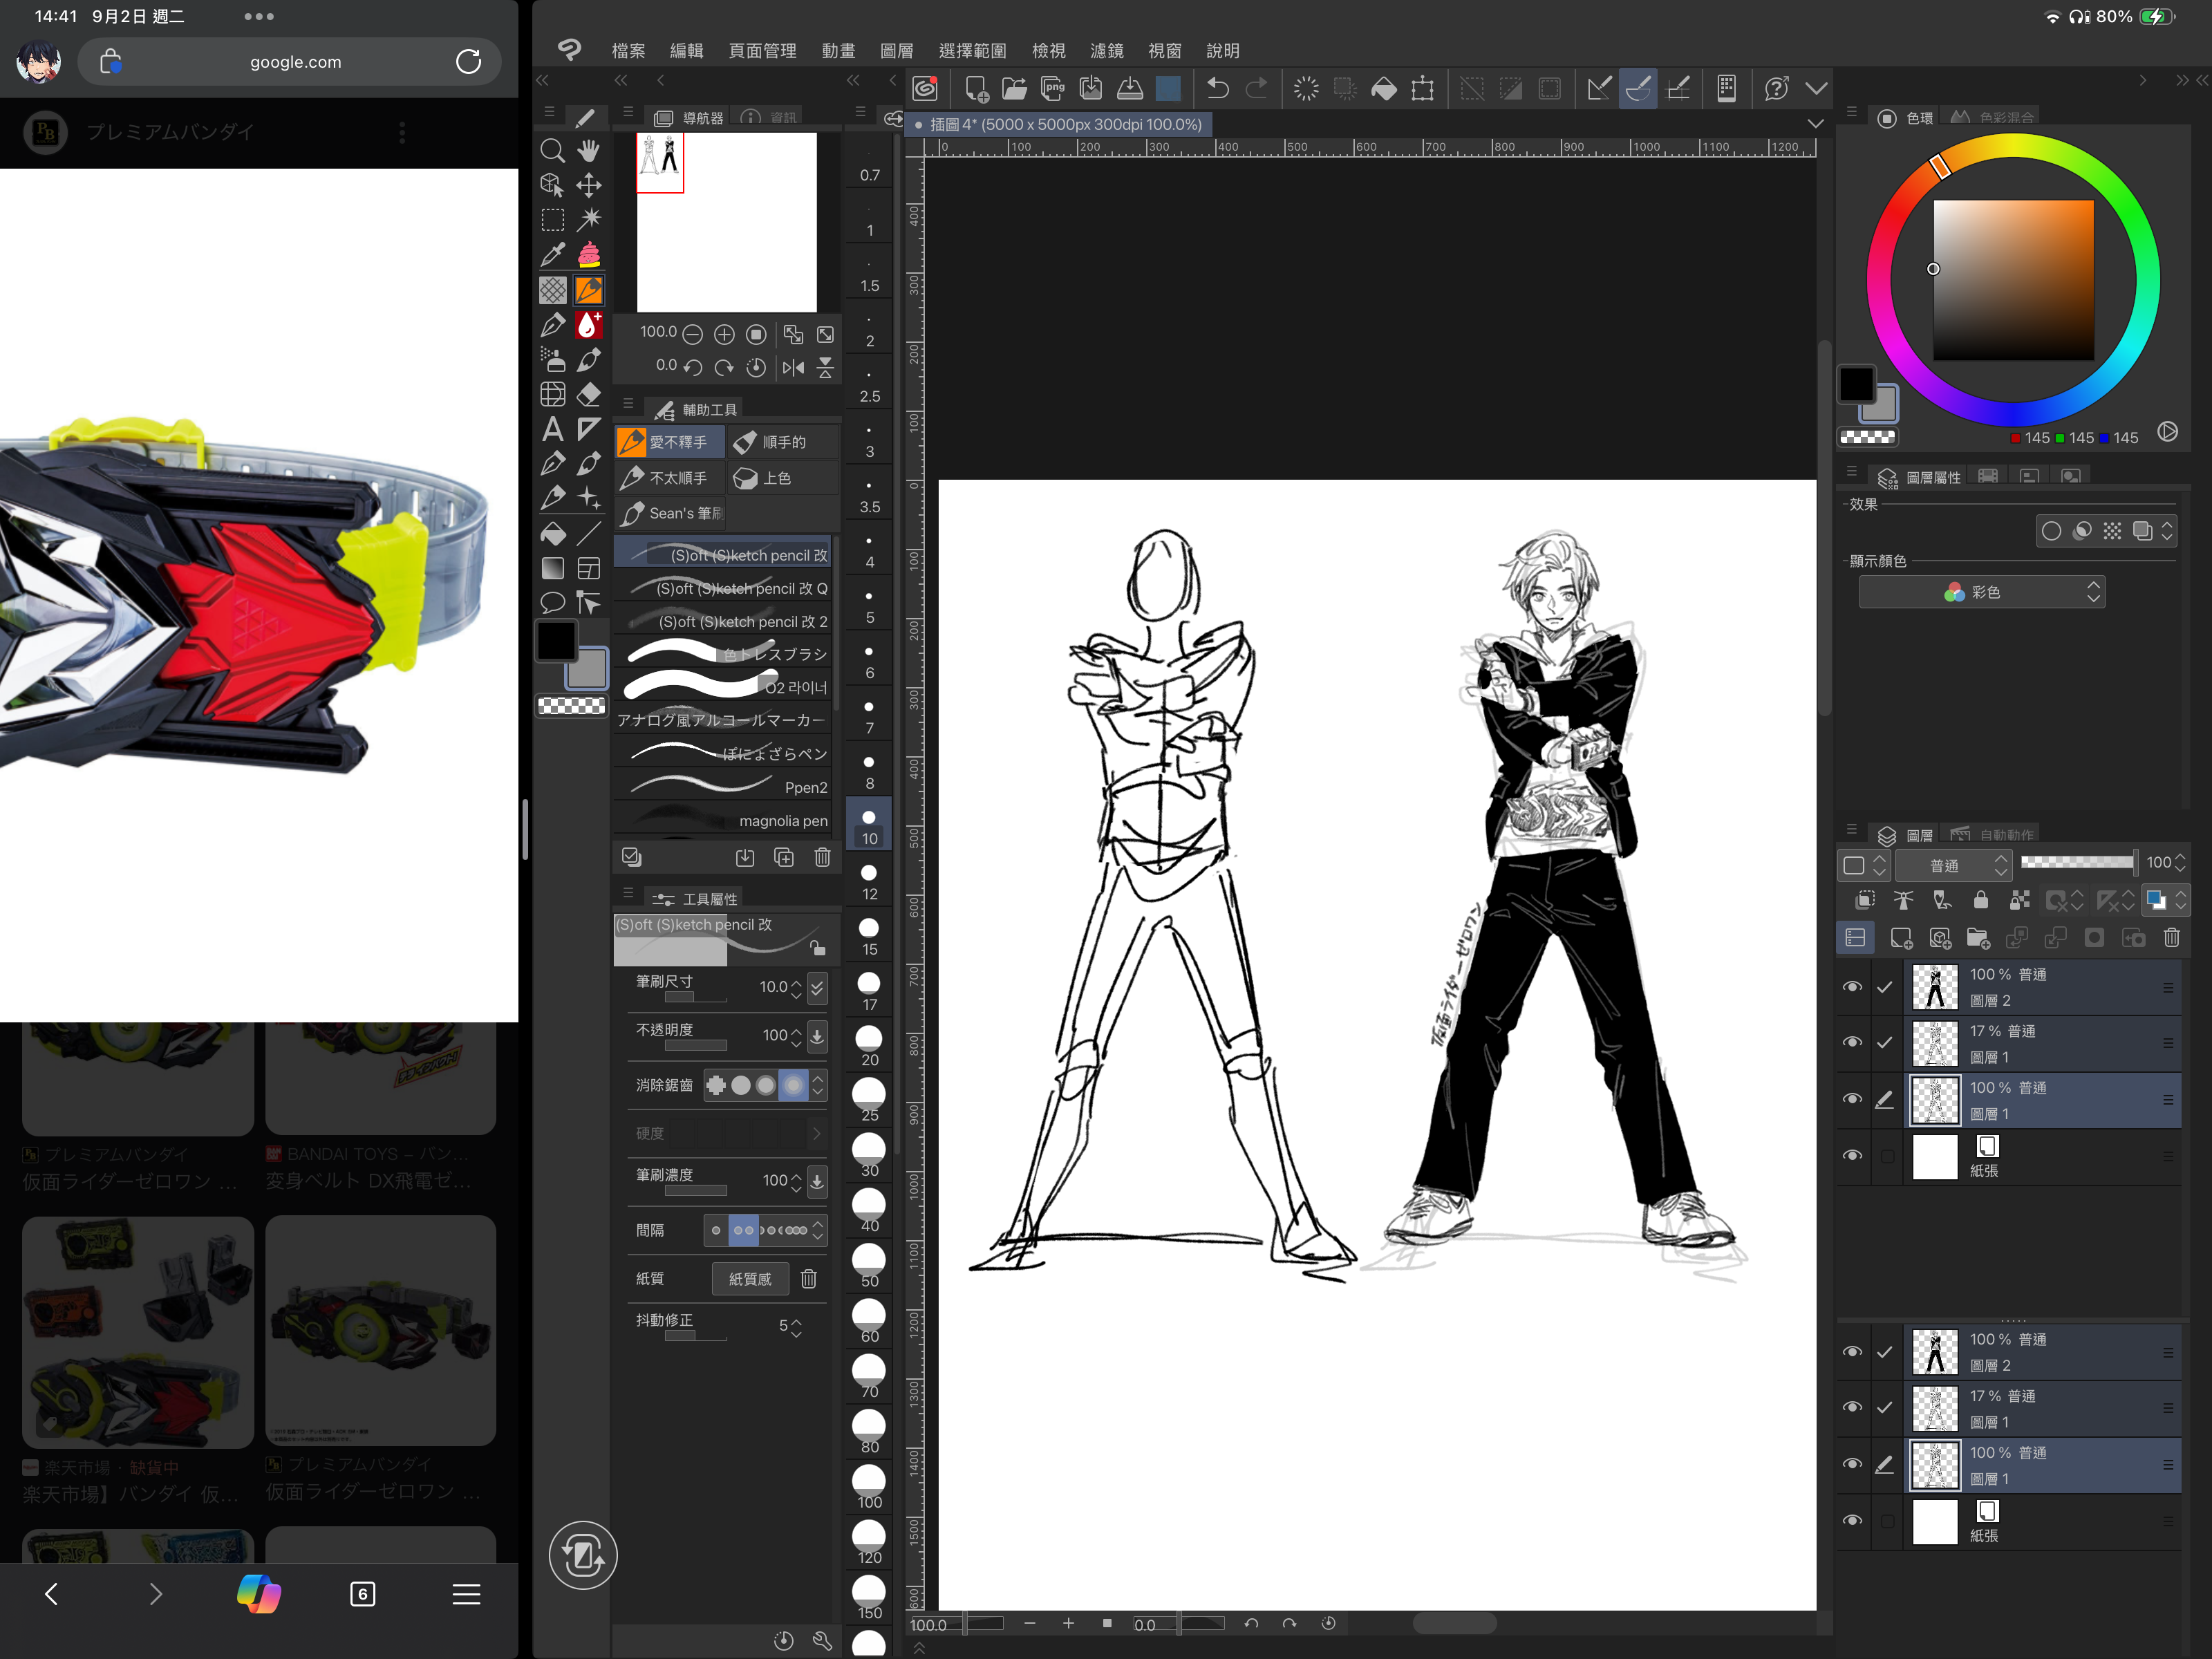Click zoom out icon in navigator
The width and height of the screenshot is (2212, 1659).
click(x=692, y=334)
